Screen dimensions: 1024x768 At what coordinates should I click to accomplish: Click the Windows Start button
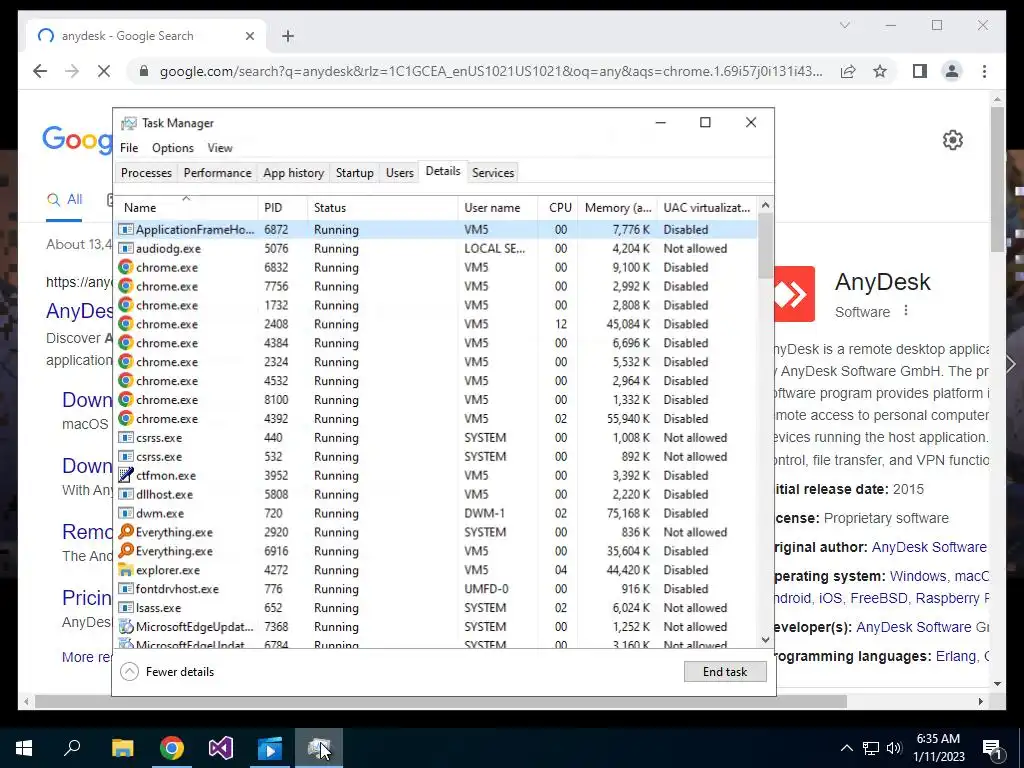click(24, 748)
